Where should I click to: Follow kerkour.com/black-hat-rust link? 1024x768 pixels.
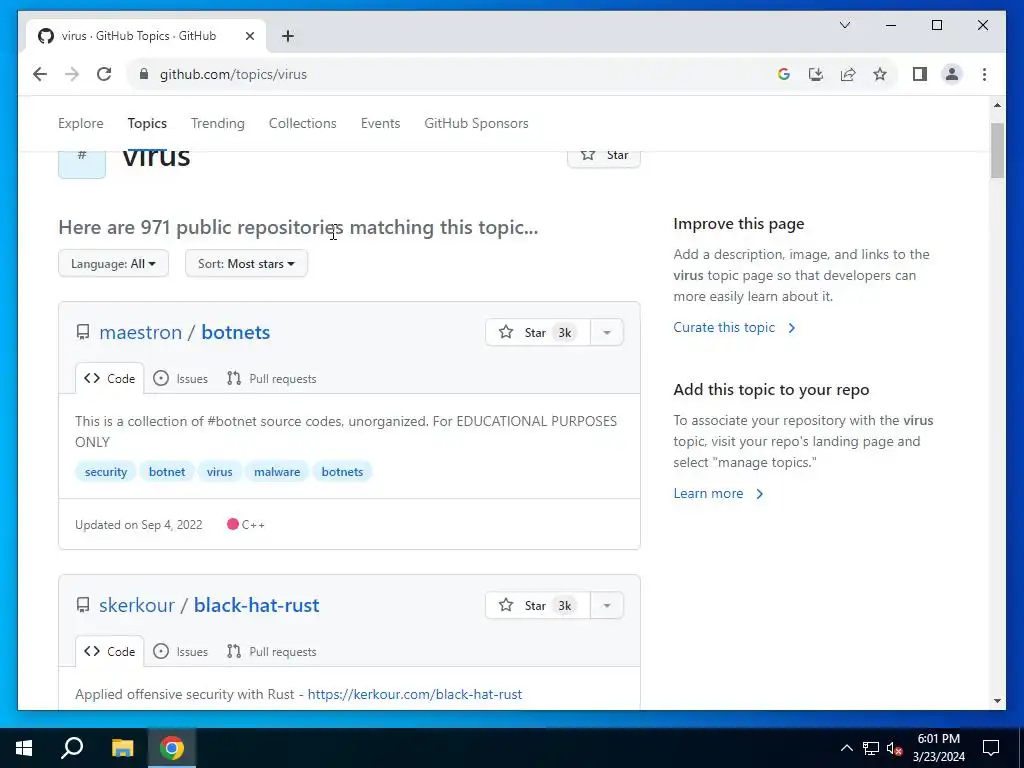(x=415, y=694)
